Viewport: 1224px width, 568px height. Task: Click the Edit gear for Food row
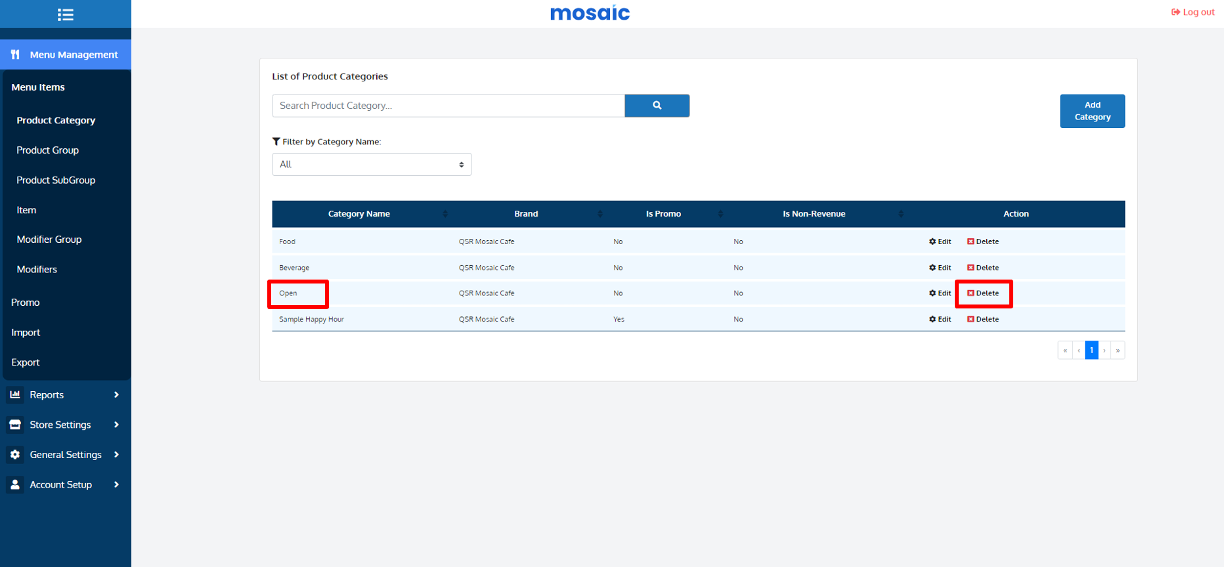[x=940, y=241]
